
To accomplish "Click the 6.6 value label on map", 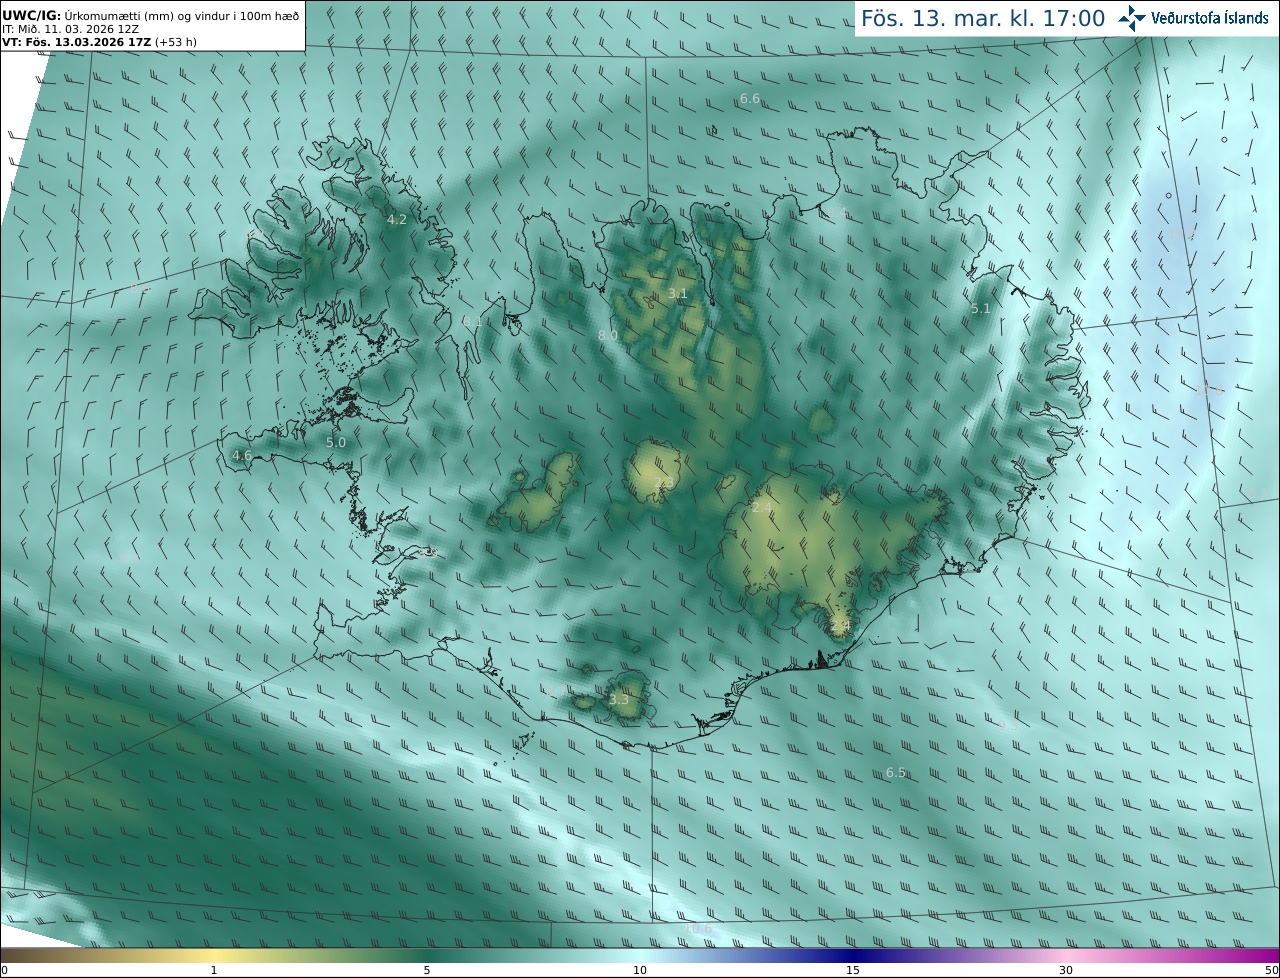I will pos(750,99).
